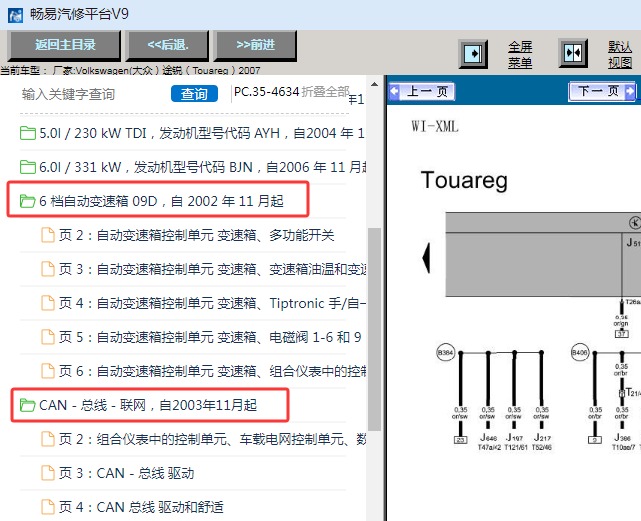Click page icon beside 页 3 CAN 总线 驱动

48,473
